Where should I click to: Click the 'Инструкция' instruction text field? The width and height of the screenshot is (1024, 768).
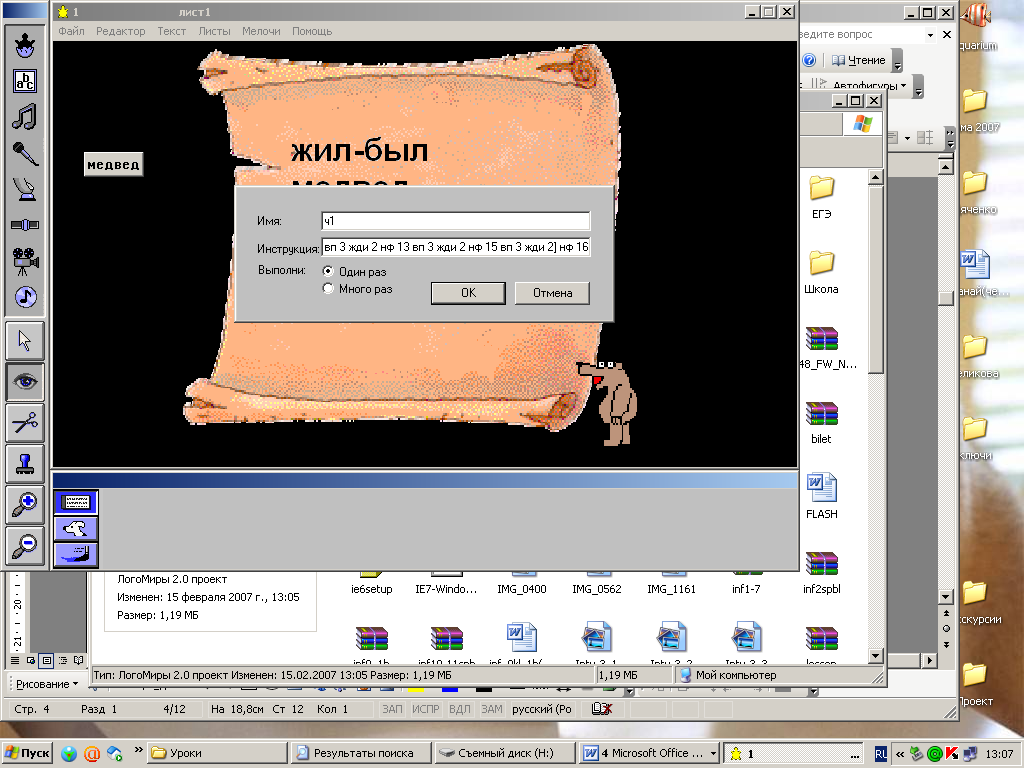pyautogui.click(x=456, y=247)
